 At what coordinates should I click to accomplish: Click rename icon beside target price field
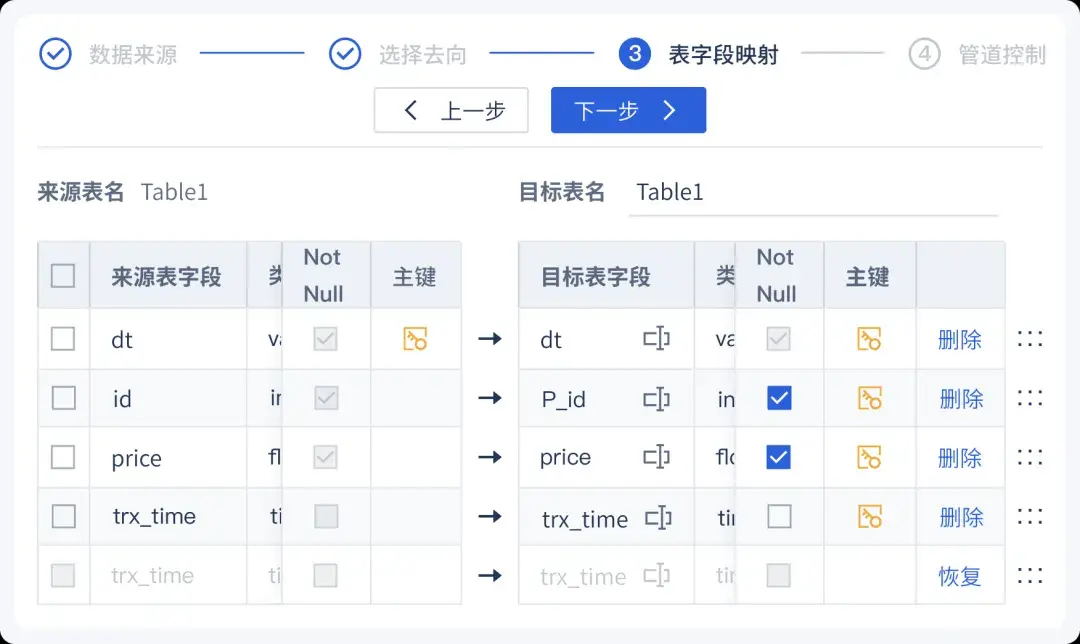pyautogui.click(x=656, y=457)
